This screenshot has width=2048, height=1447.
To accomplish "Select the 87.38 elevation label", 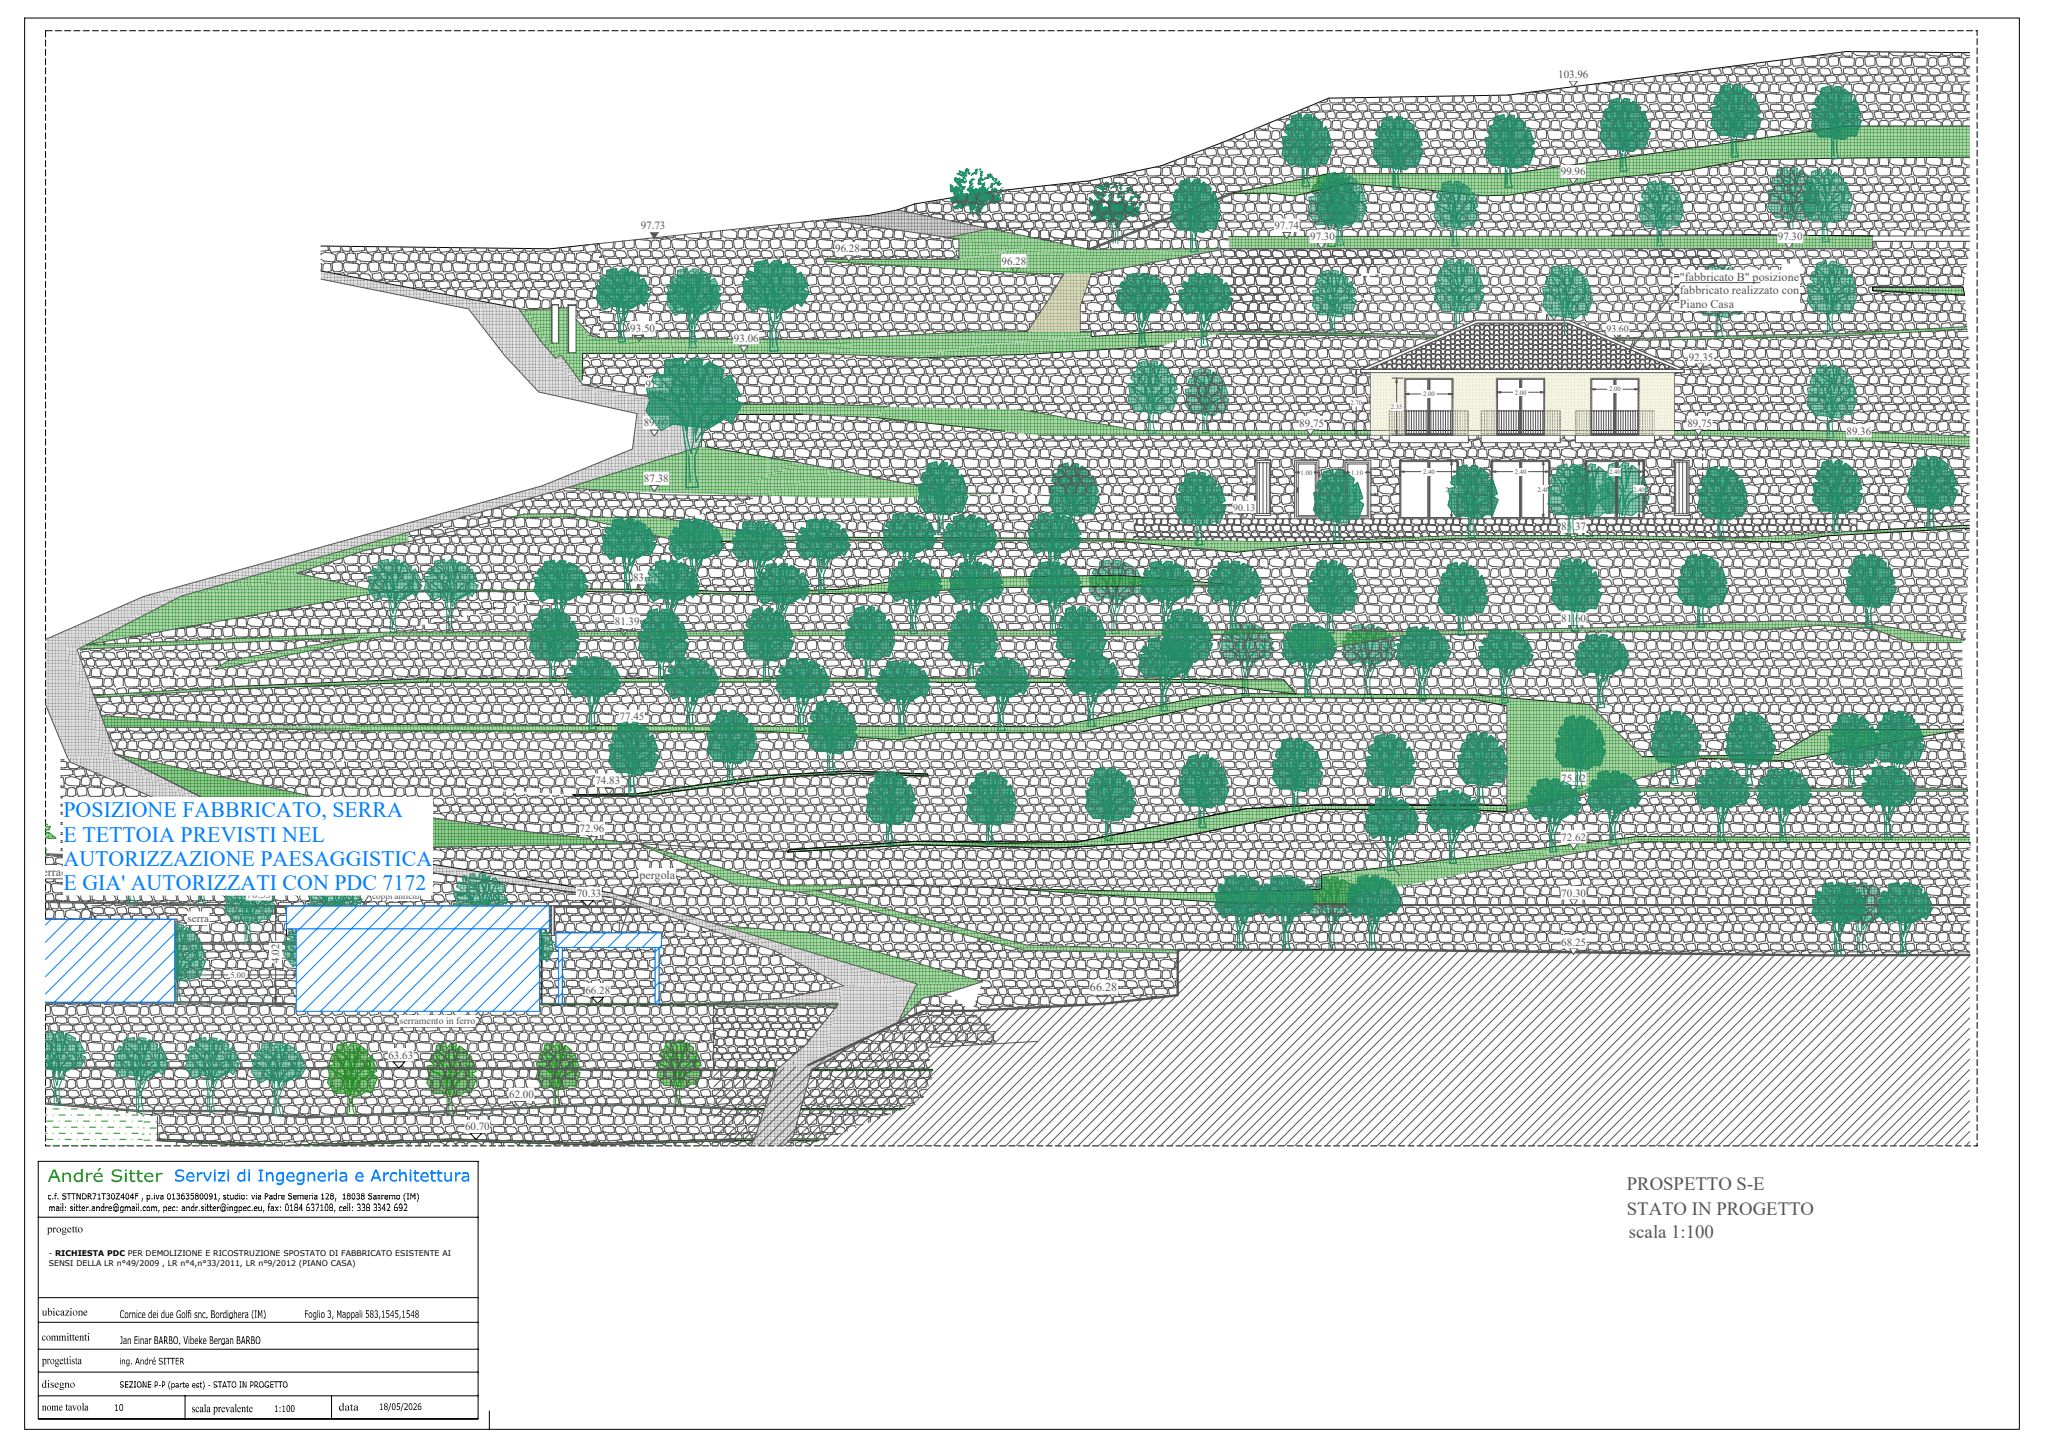I will pos(656,479).
